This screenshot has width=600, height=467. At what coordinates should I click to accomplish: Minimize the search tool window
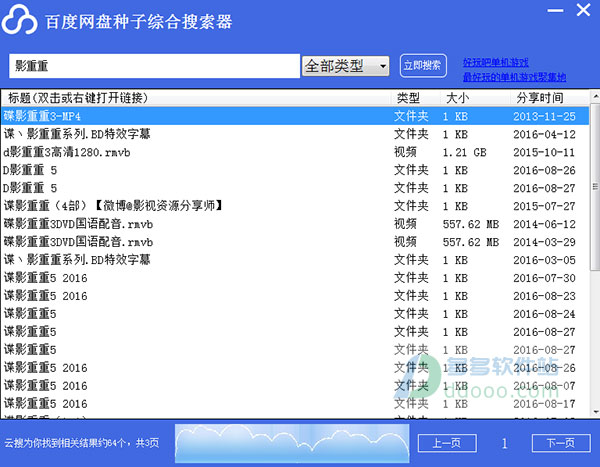click(555, 10)
